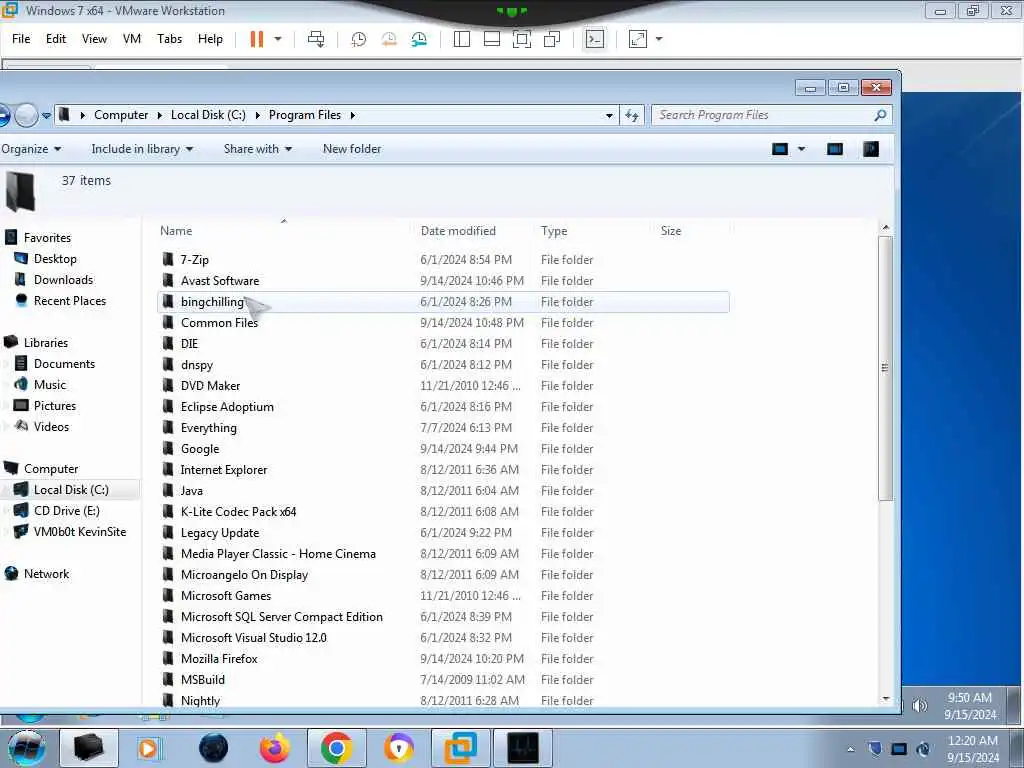Toggle the VMware library sidebar icon
Viewport: 1024px width, 768px height.
(x=462, y=39)
